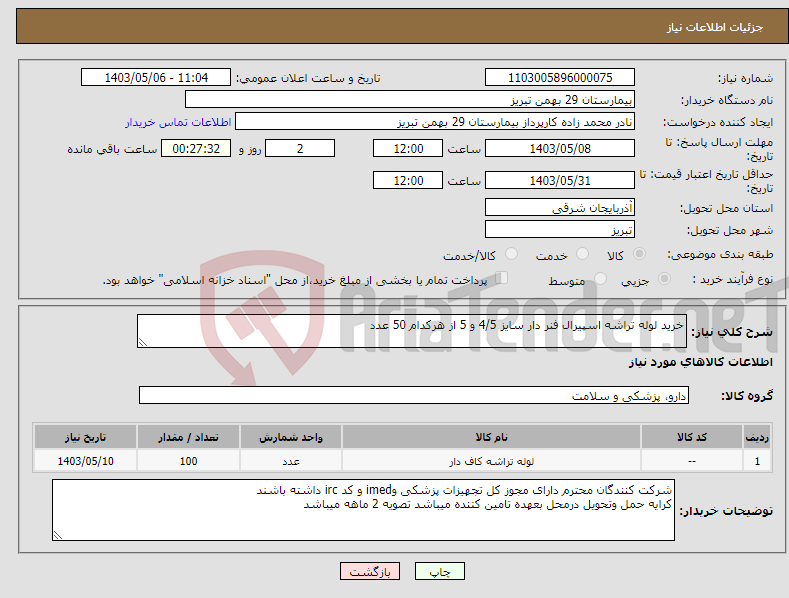Click the province field آذربایجان شرقی

560,207
